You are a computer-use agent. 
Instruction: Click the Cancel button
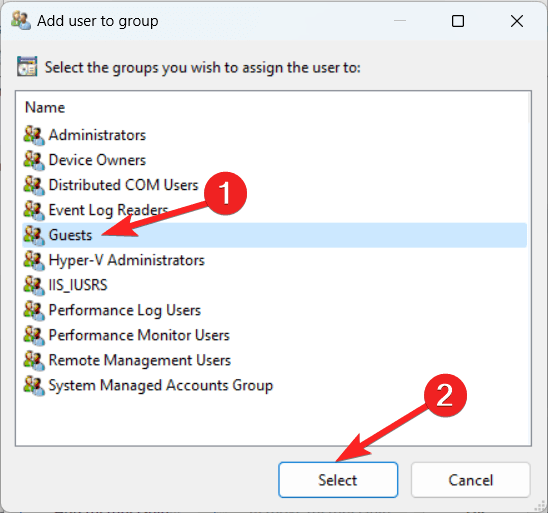471,480
